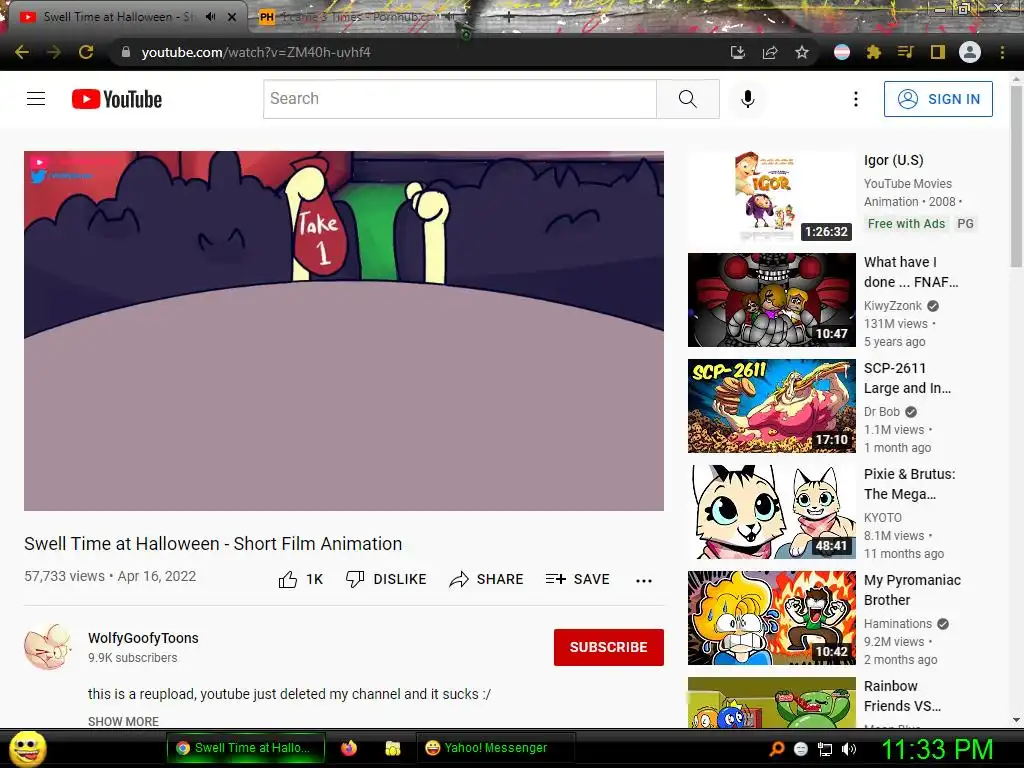
Task: Share this page icon in address bar
Action: click(770, 52)
